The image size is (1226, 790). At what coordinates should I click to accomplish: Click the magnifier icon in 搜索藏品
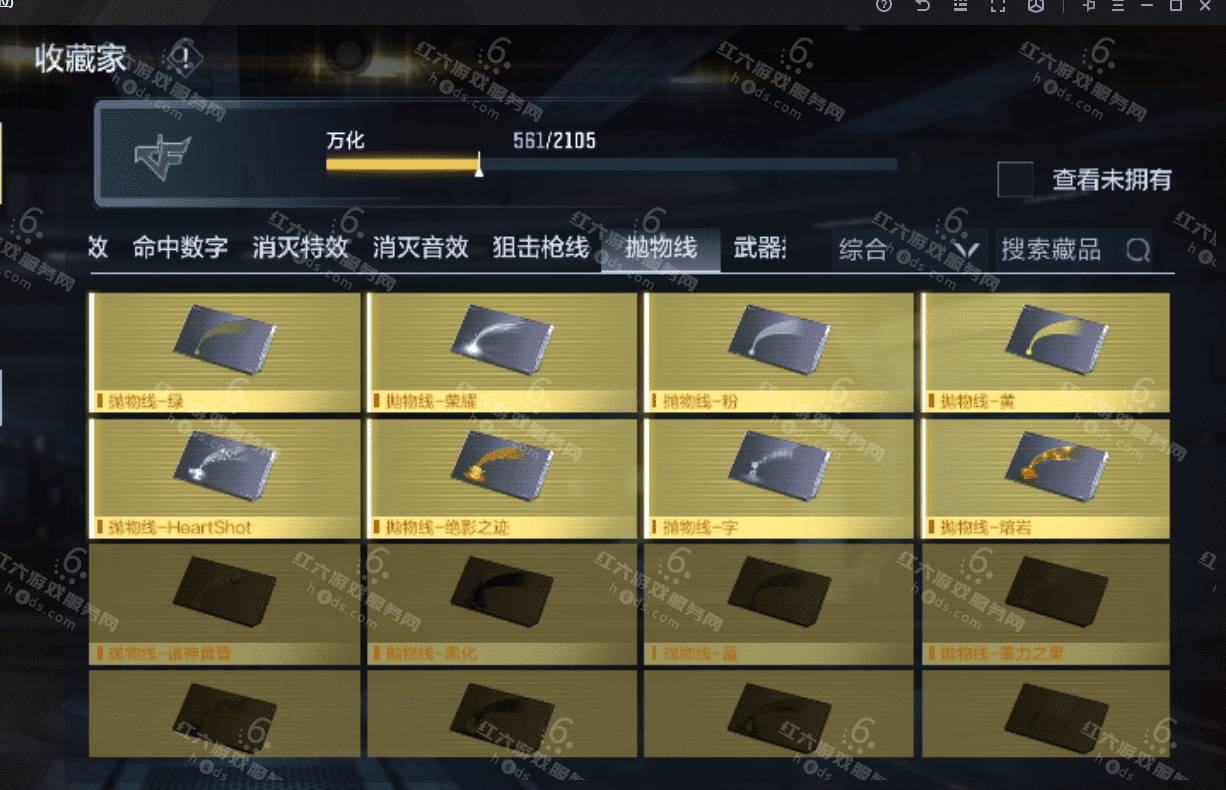(x=1138, y=249)
